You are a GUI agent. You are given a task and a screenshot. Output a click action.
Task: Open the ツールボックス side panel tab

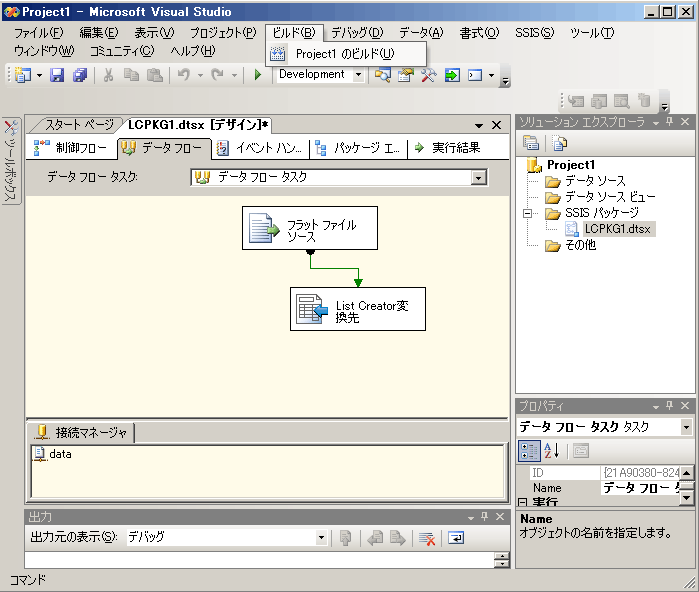click(11, 160)
